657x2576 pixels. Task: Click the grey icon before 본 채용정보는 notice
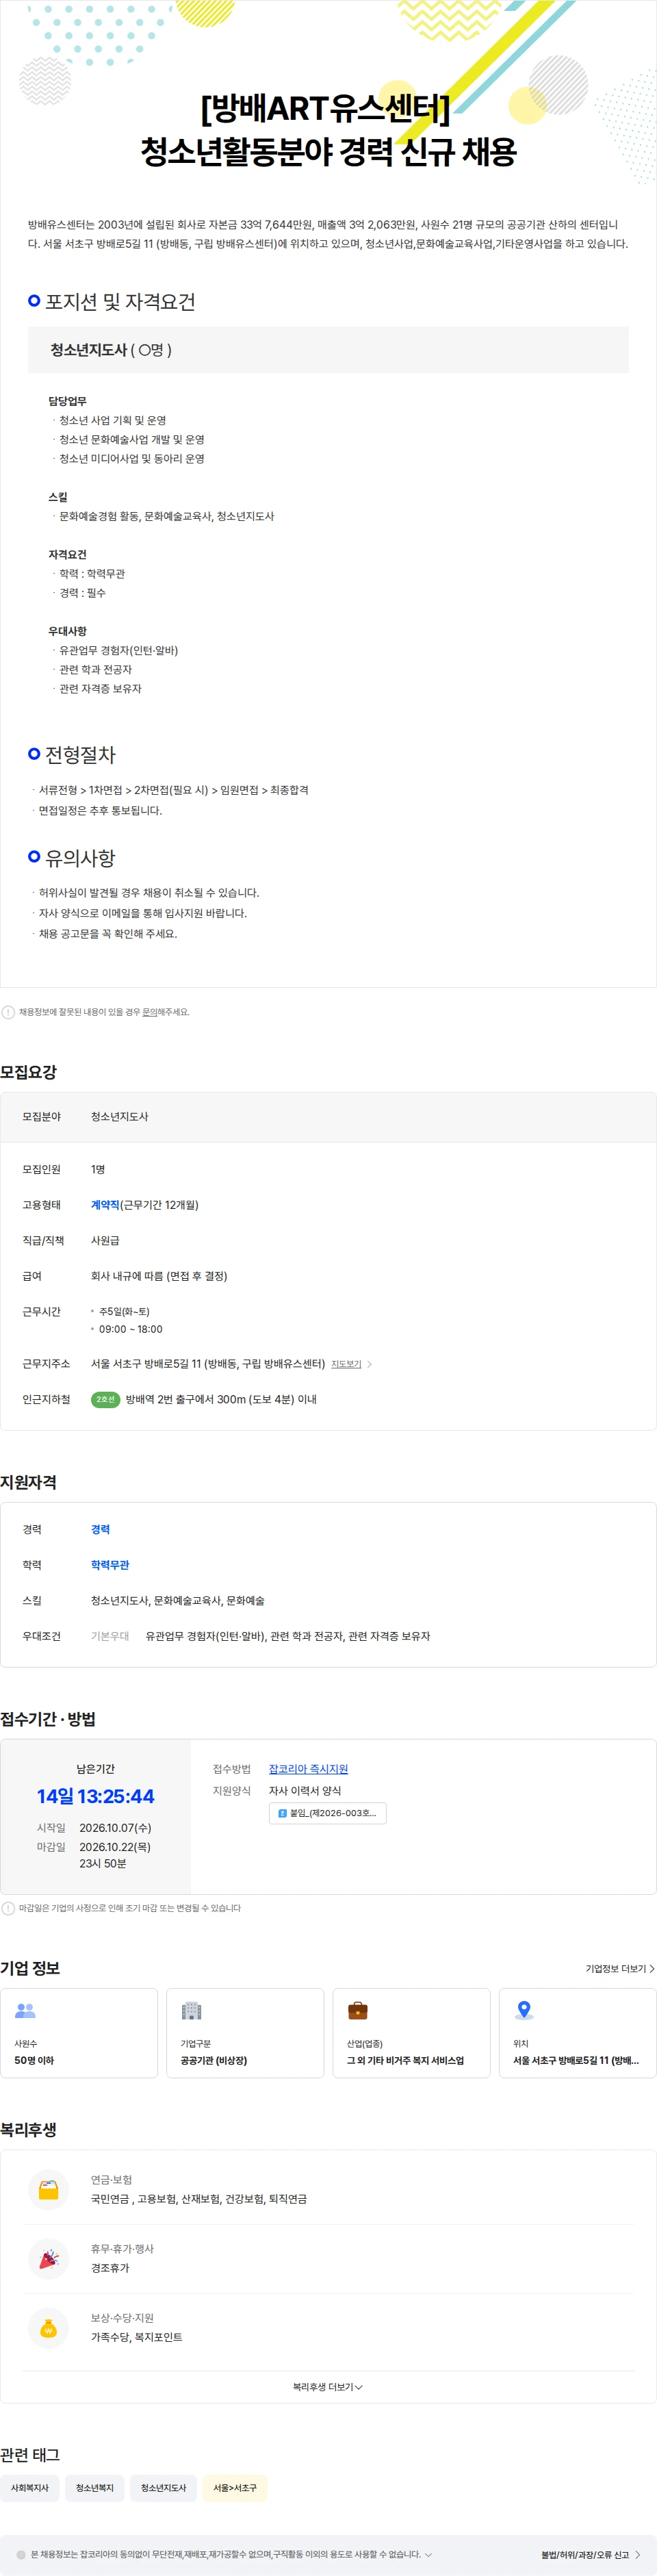[21, 2554]
